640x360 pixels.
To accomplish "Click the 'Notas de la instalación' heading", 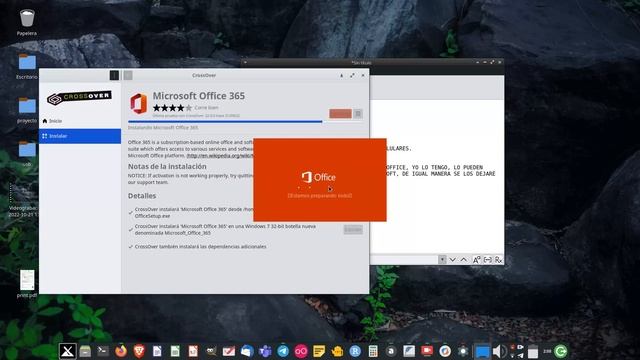I will click(x=167, y=167).
